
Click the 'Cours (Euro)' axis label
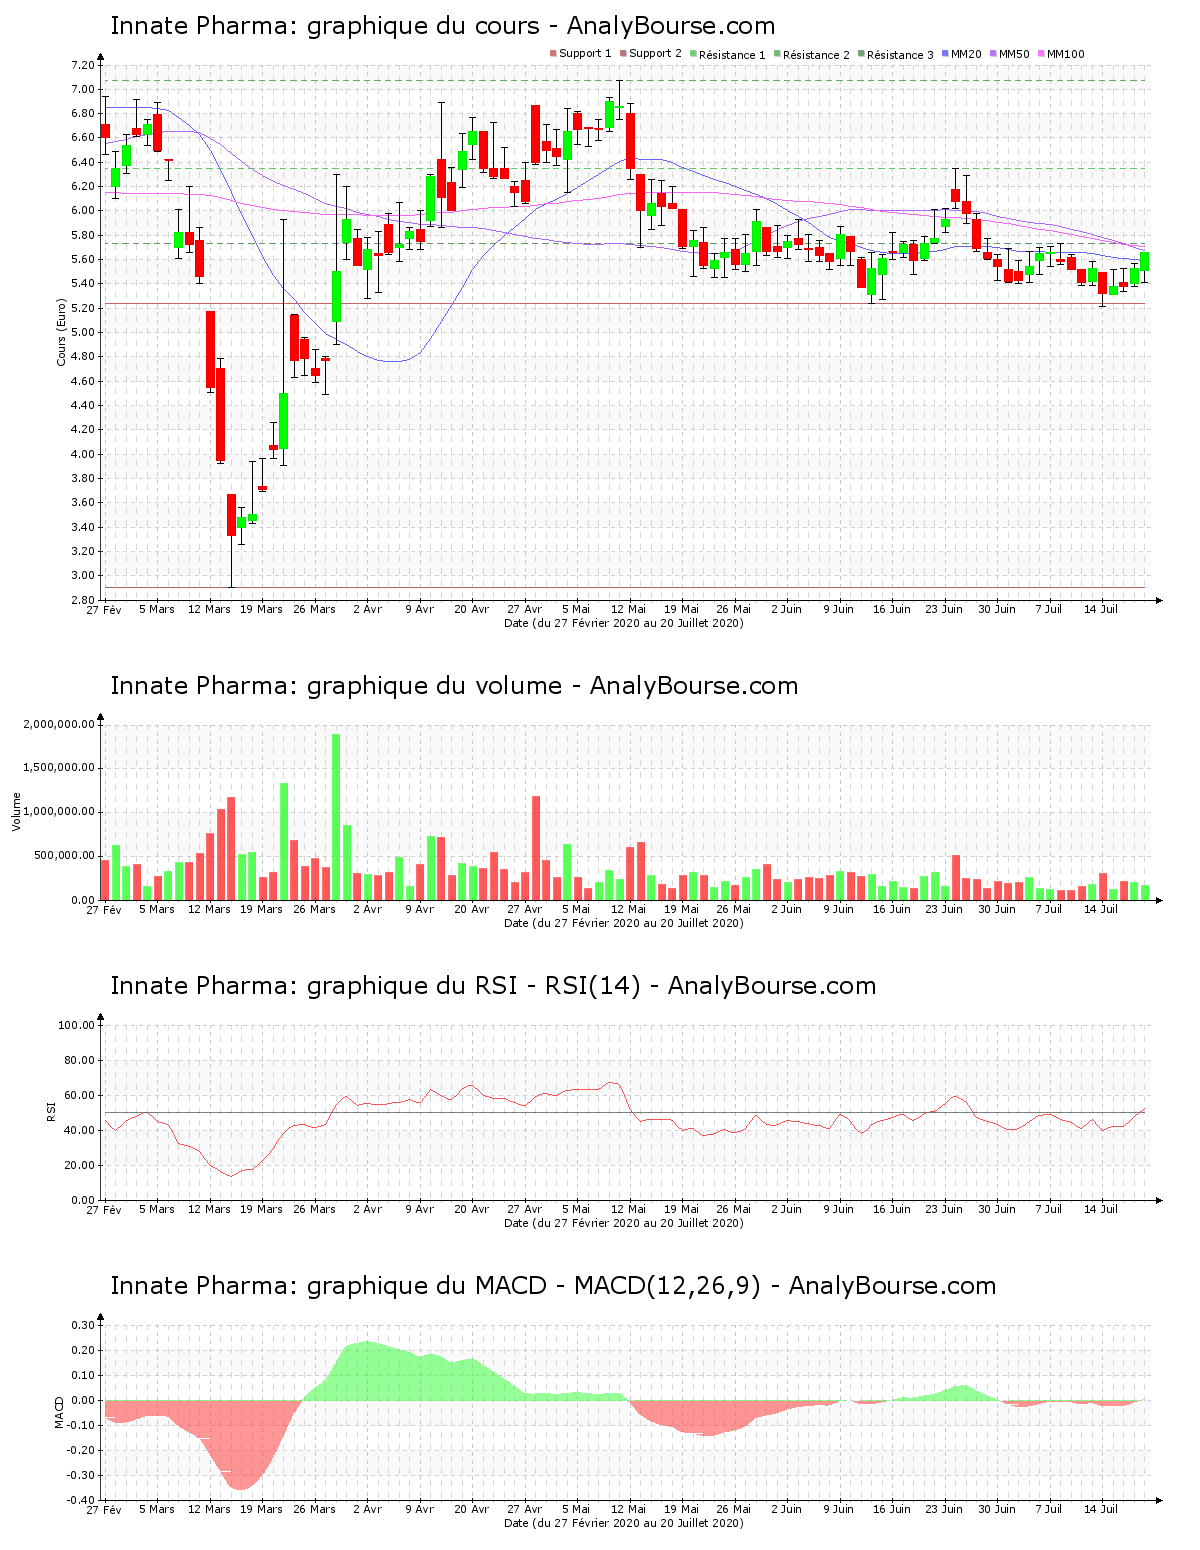(61, 332)
